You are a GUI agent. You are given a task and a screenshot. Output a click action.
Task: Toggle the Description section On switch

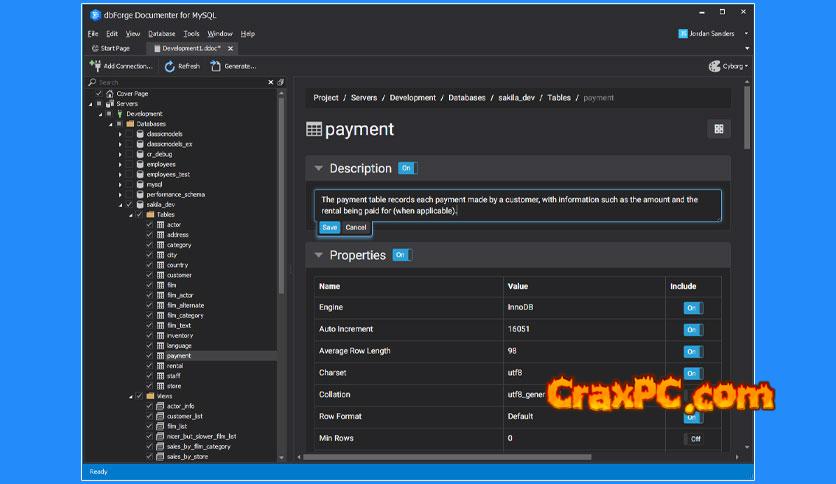click(x=406, y=168)
